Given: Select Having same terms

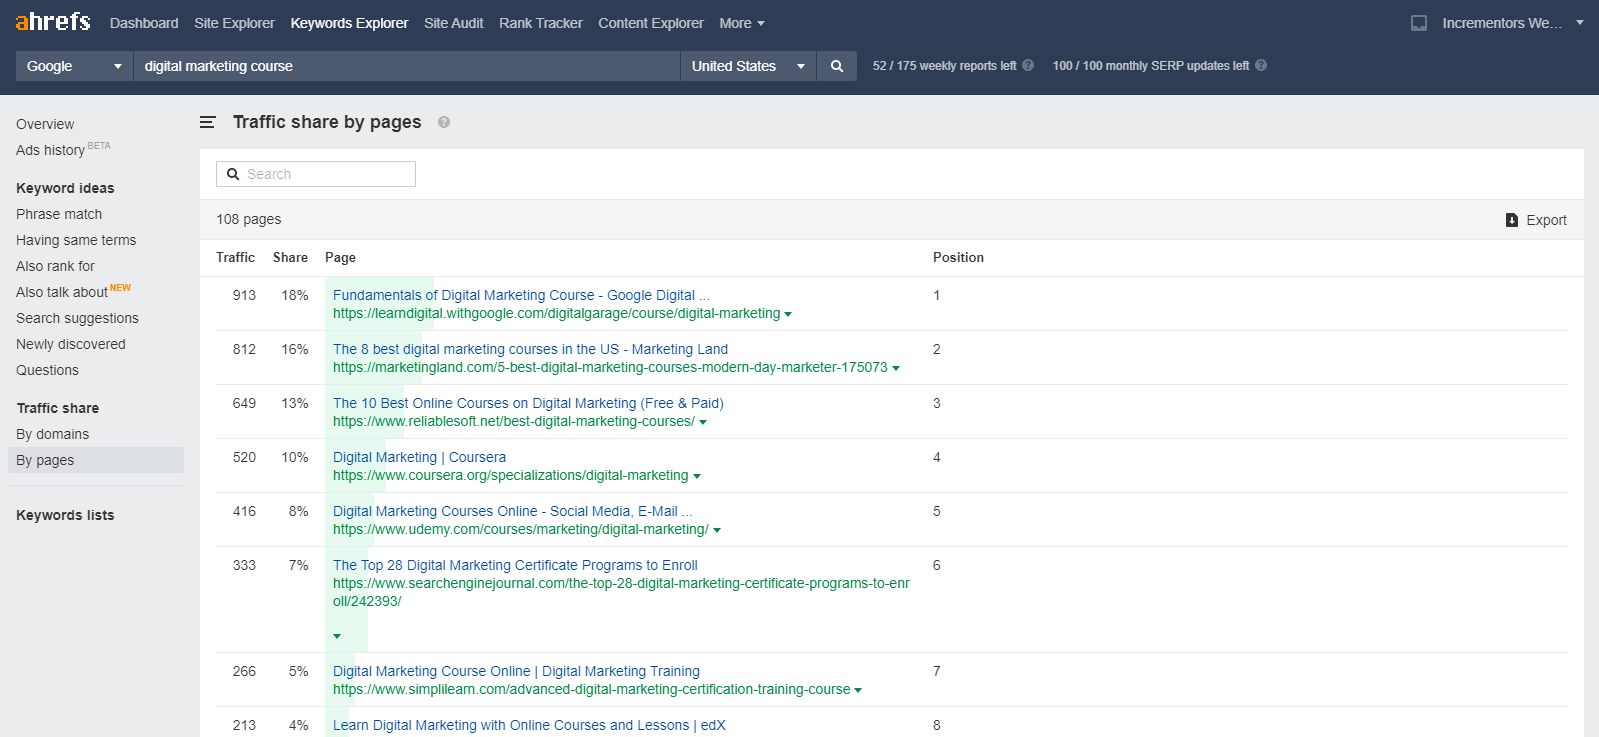Looking at the screenshot, I should coord(76,240).
